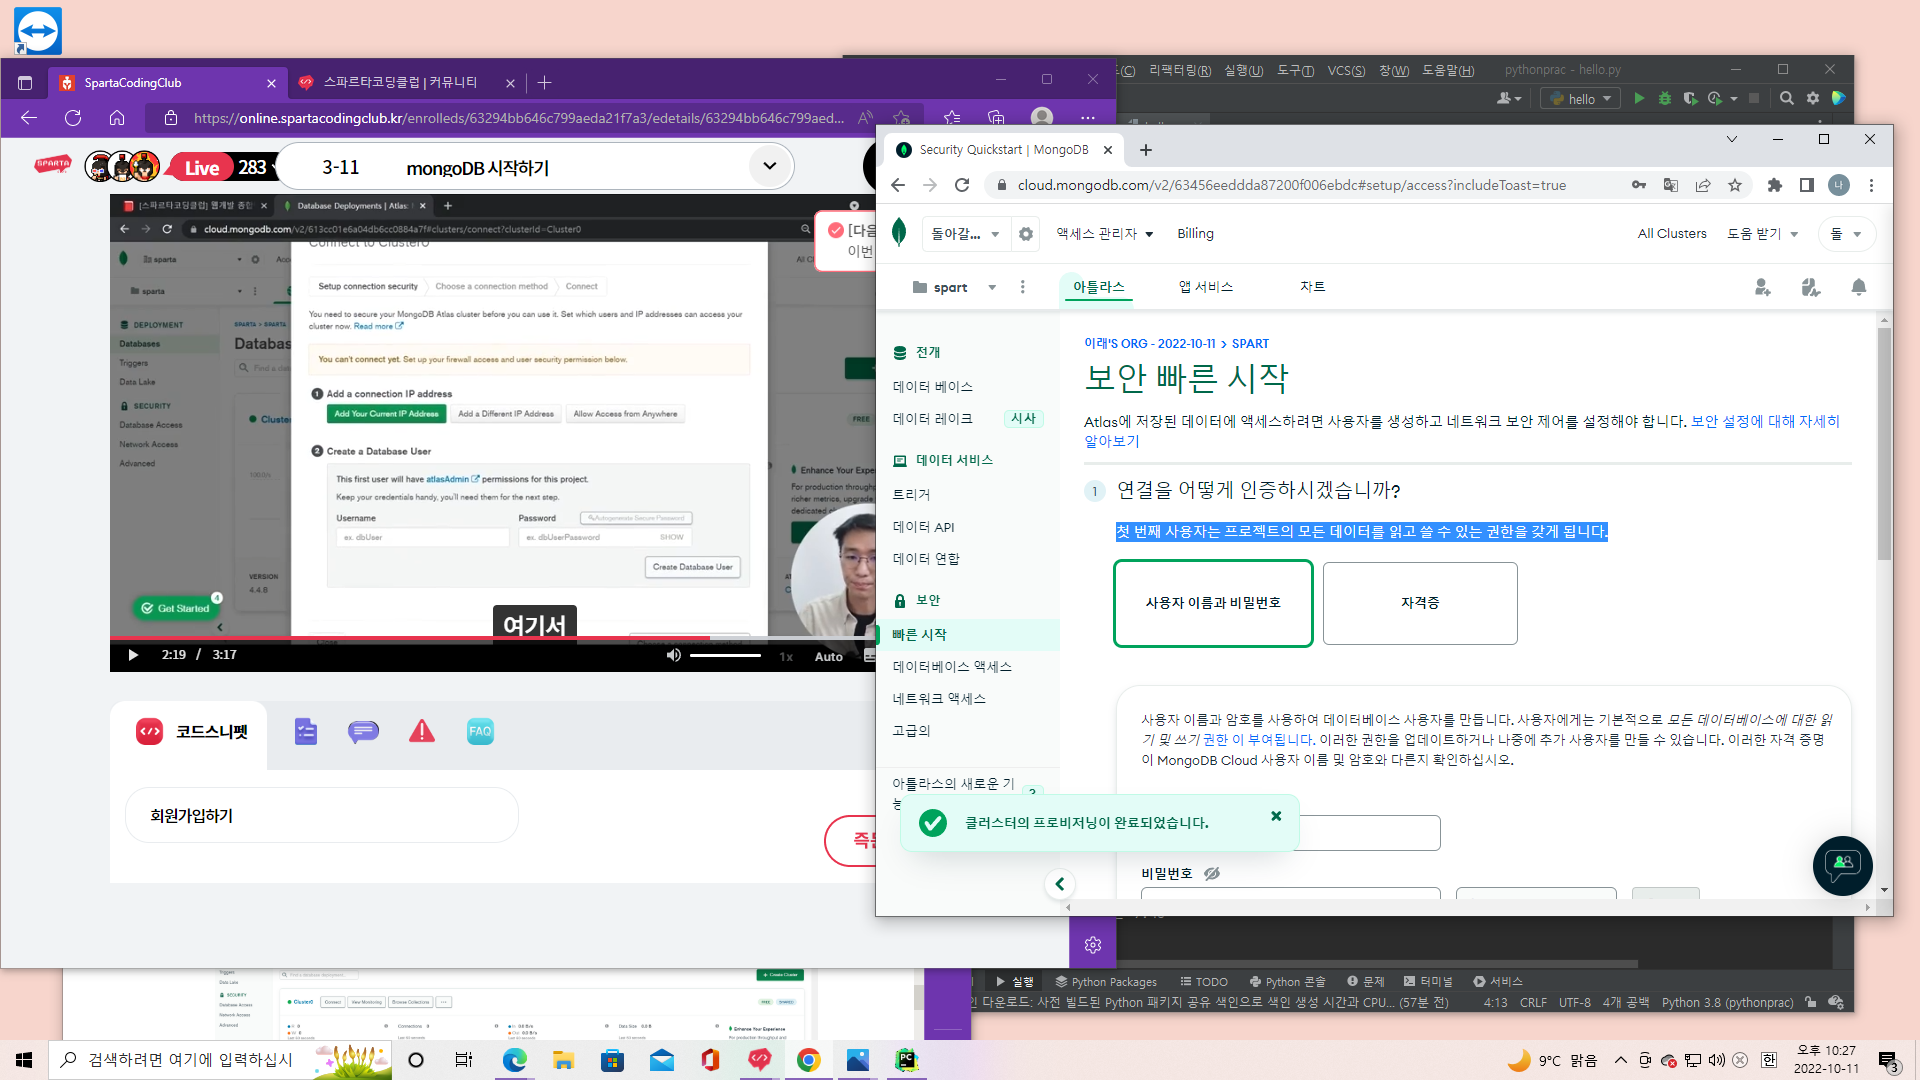Click the 회원가입하기 snippet field
1920x1080 pixels.
(321, 816)
